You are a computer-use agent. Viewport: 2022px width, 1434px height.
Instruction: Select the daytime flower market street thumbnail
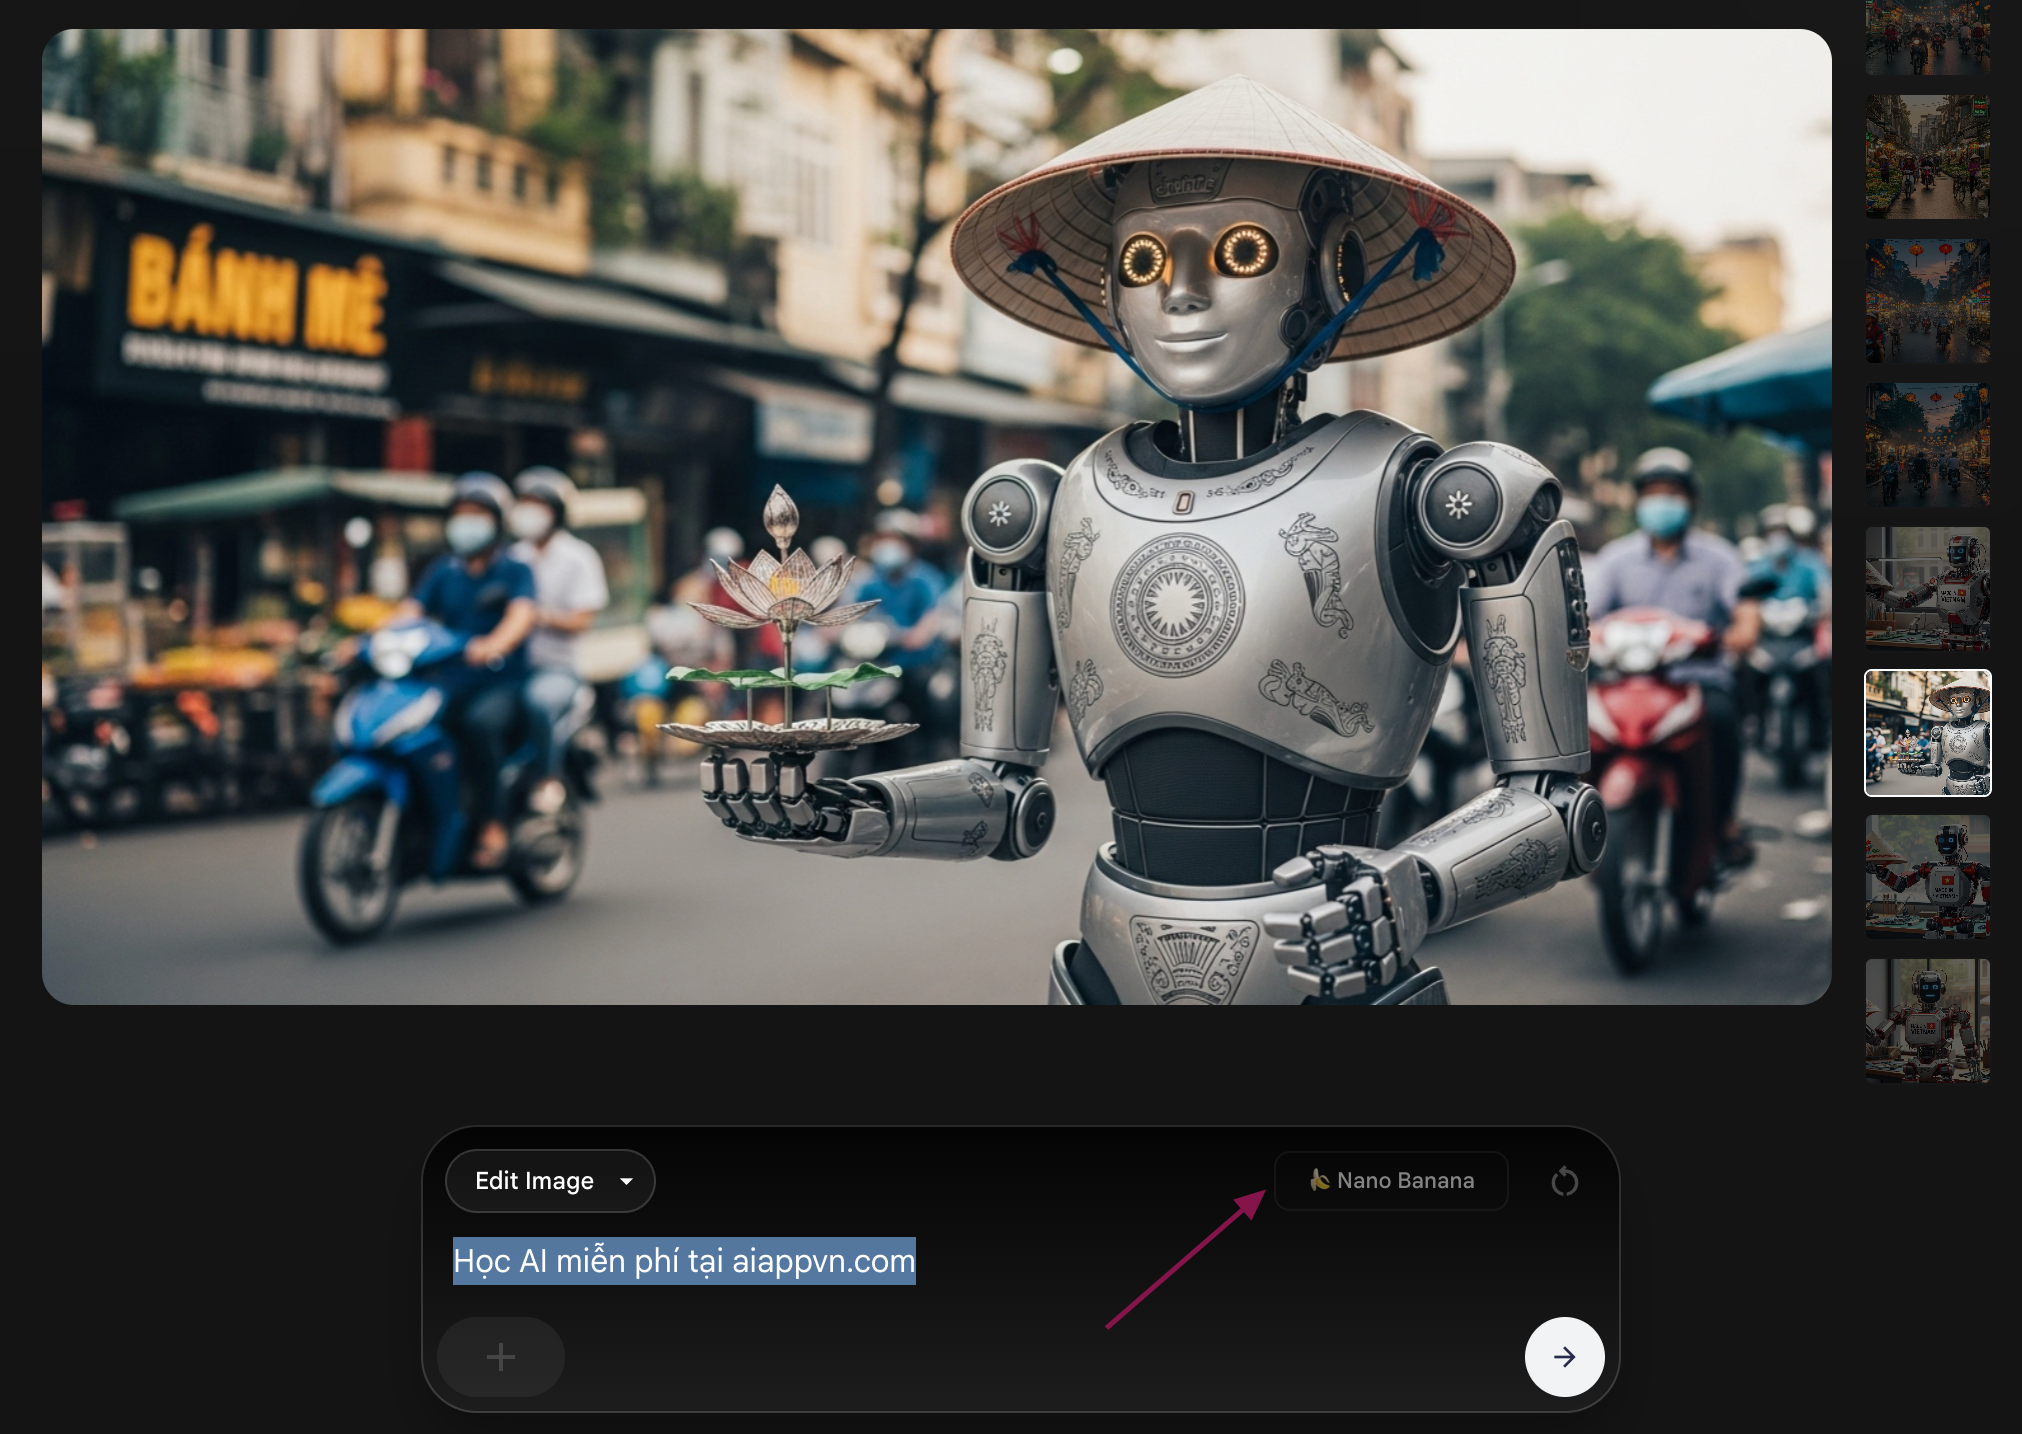click(x=1927, y=157)
